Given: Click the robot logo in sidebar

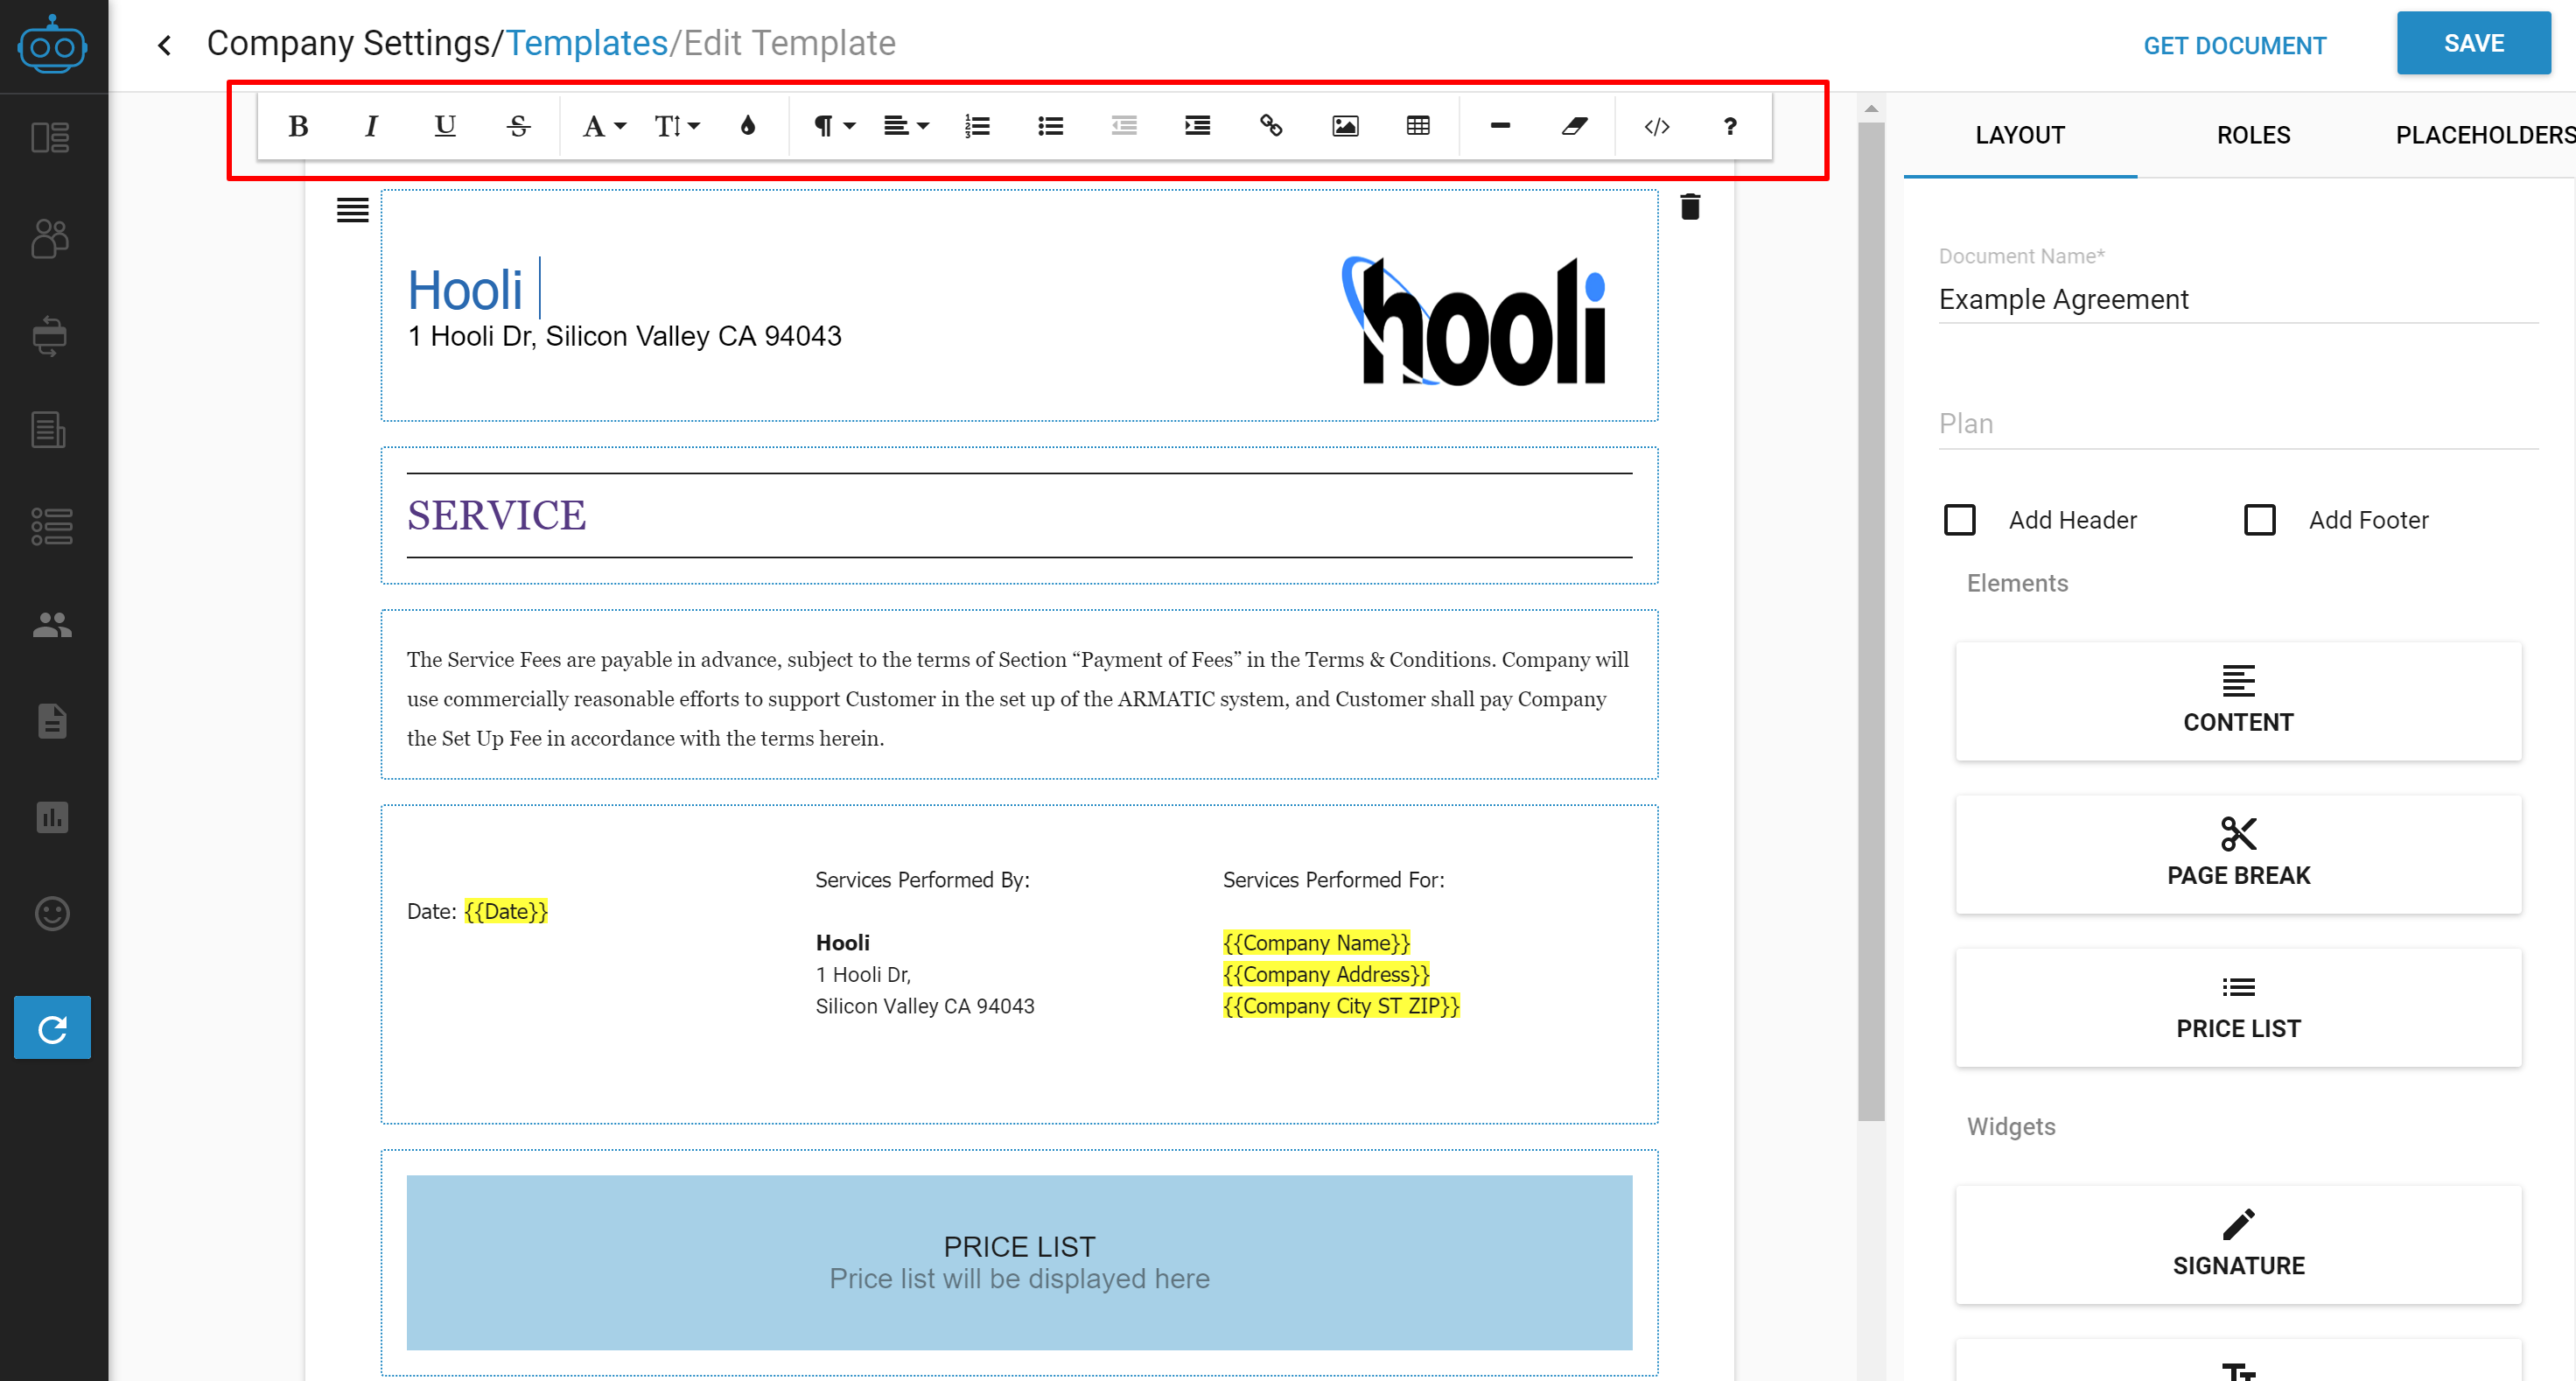Looking at the screenshot, I should point(52,45).
